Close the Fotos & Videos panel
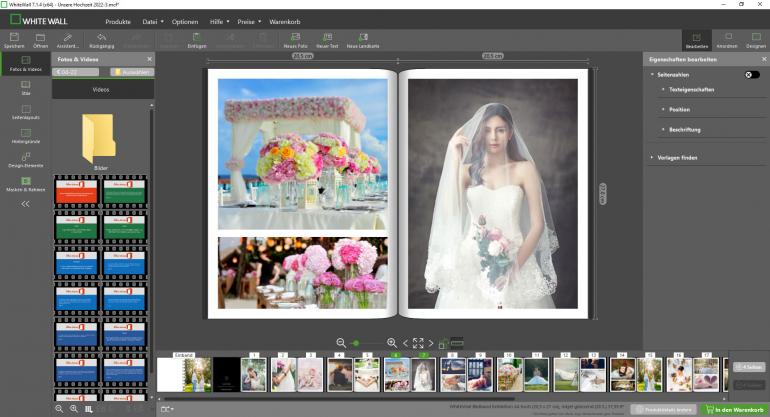This screenshot has height=417, width=770. (x=149, y=59)
